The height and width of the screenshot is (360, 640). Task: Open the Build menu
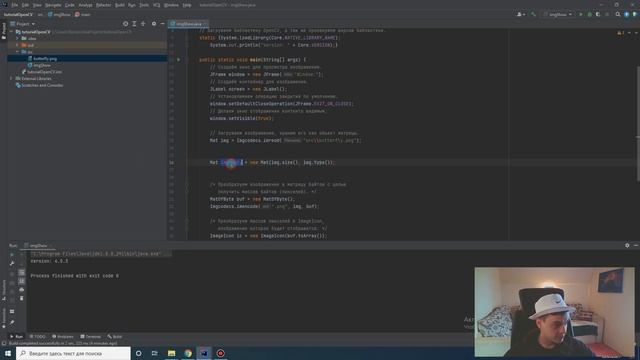pyautogui.click(x=120, y=5)
